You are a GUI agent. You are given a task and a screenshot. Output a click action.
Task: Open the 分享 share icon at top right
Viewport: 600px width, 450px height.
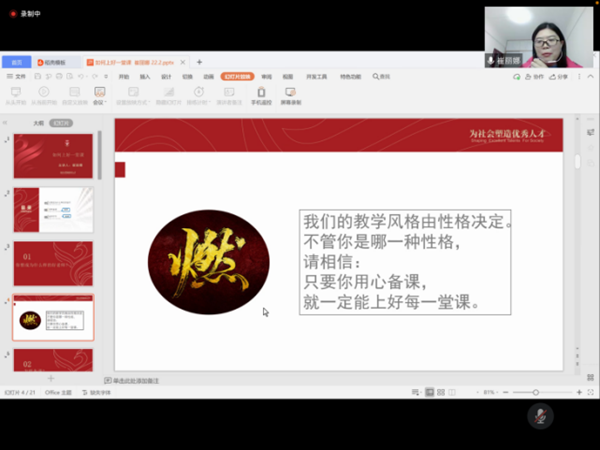click(561, 76)
